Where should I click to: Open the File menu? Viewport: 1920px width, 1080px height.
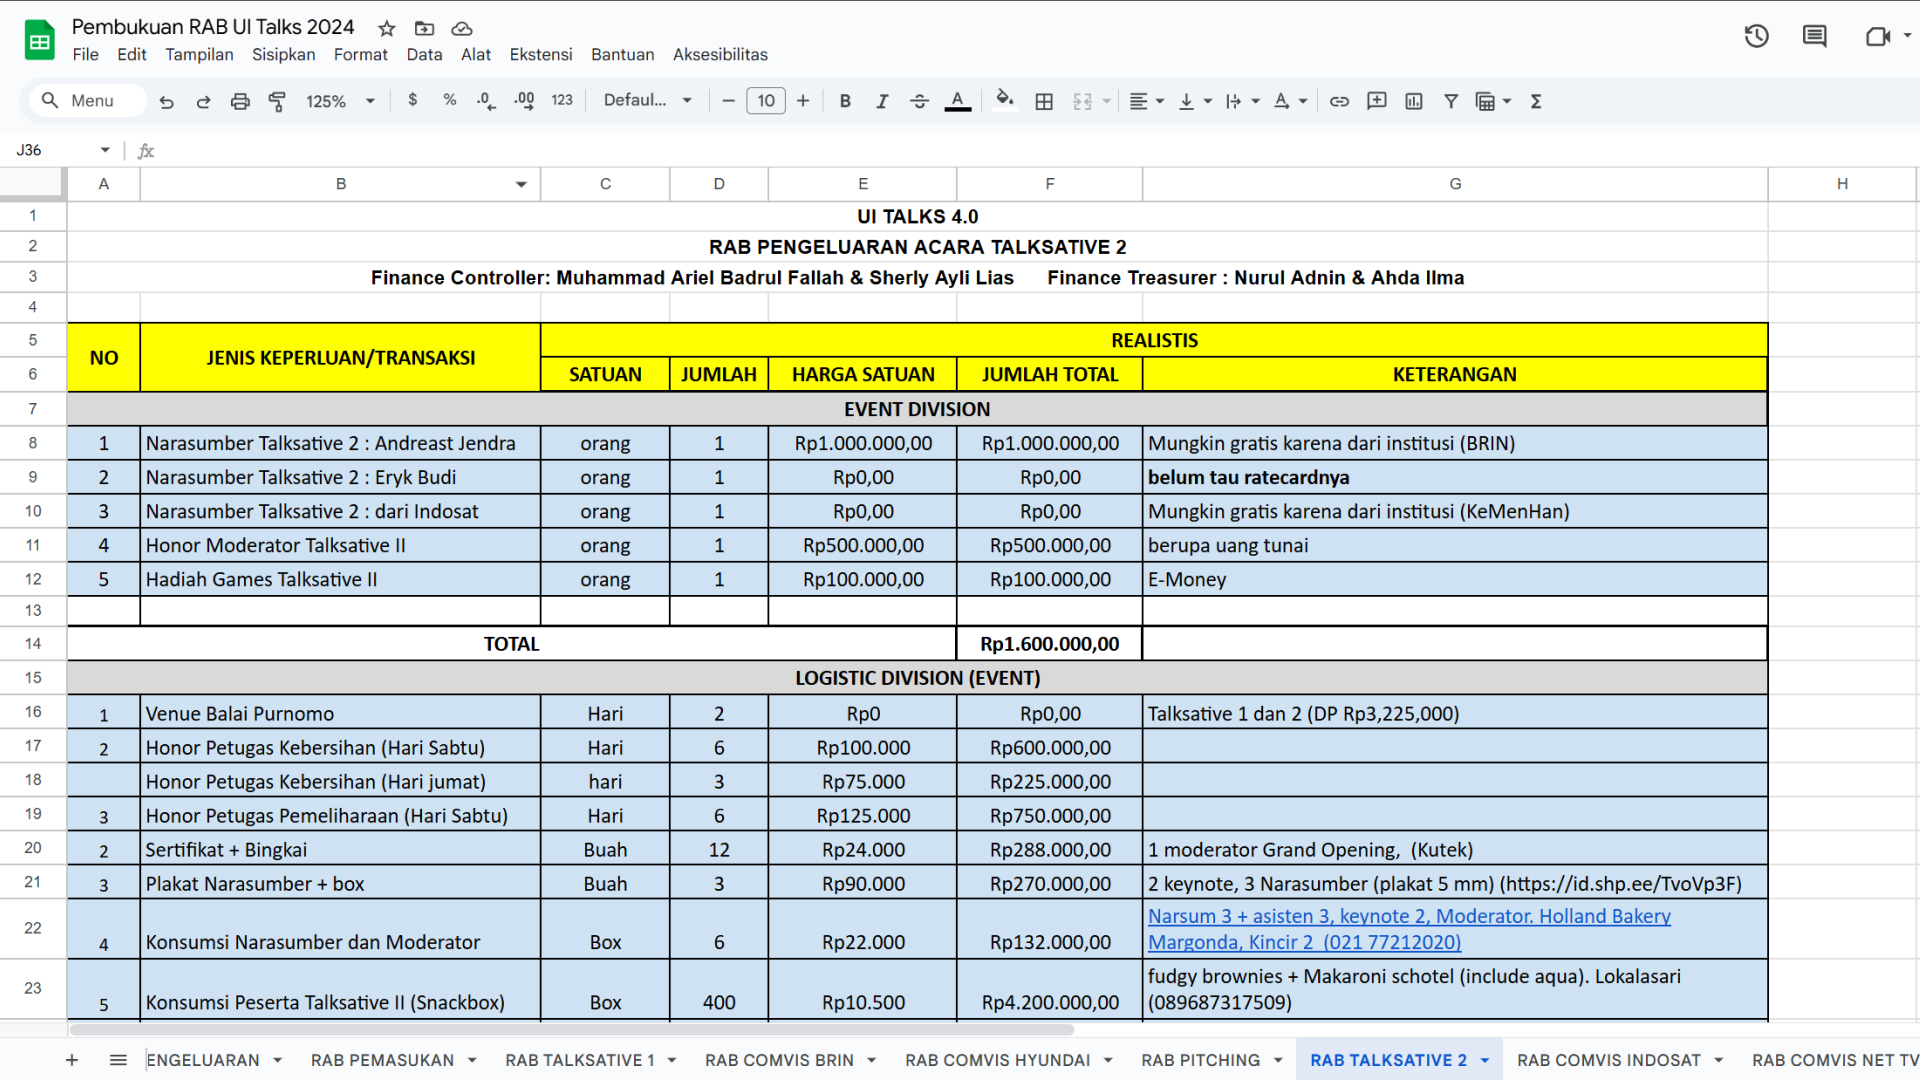[x=85, y=55]
